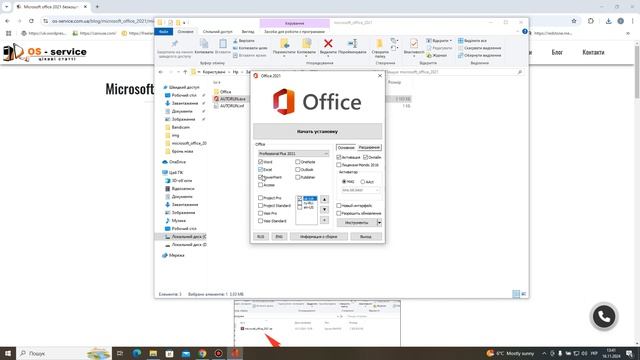Viewport: 640px width, 360px height.
Task: Click the Copy icon in Explorer ribbon
Action: [x=204, y=43]
